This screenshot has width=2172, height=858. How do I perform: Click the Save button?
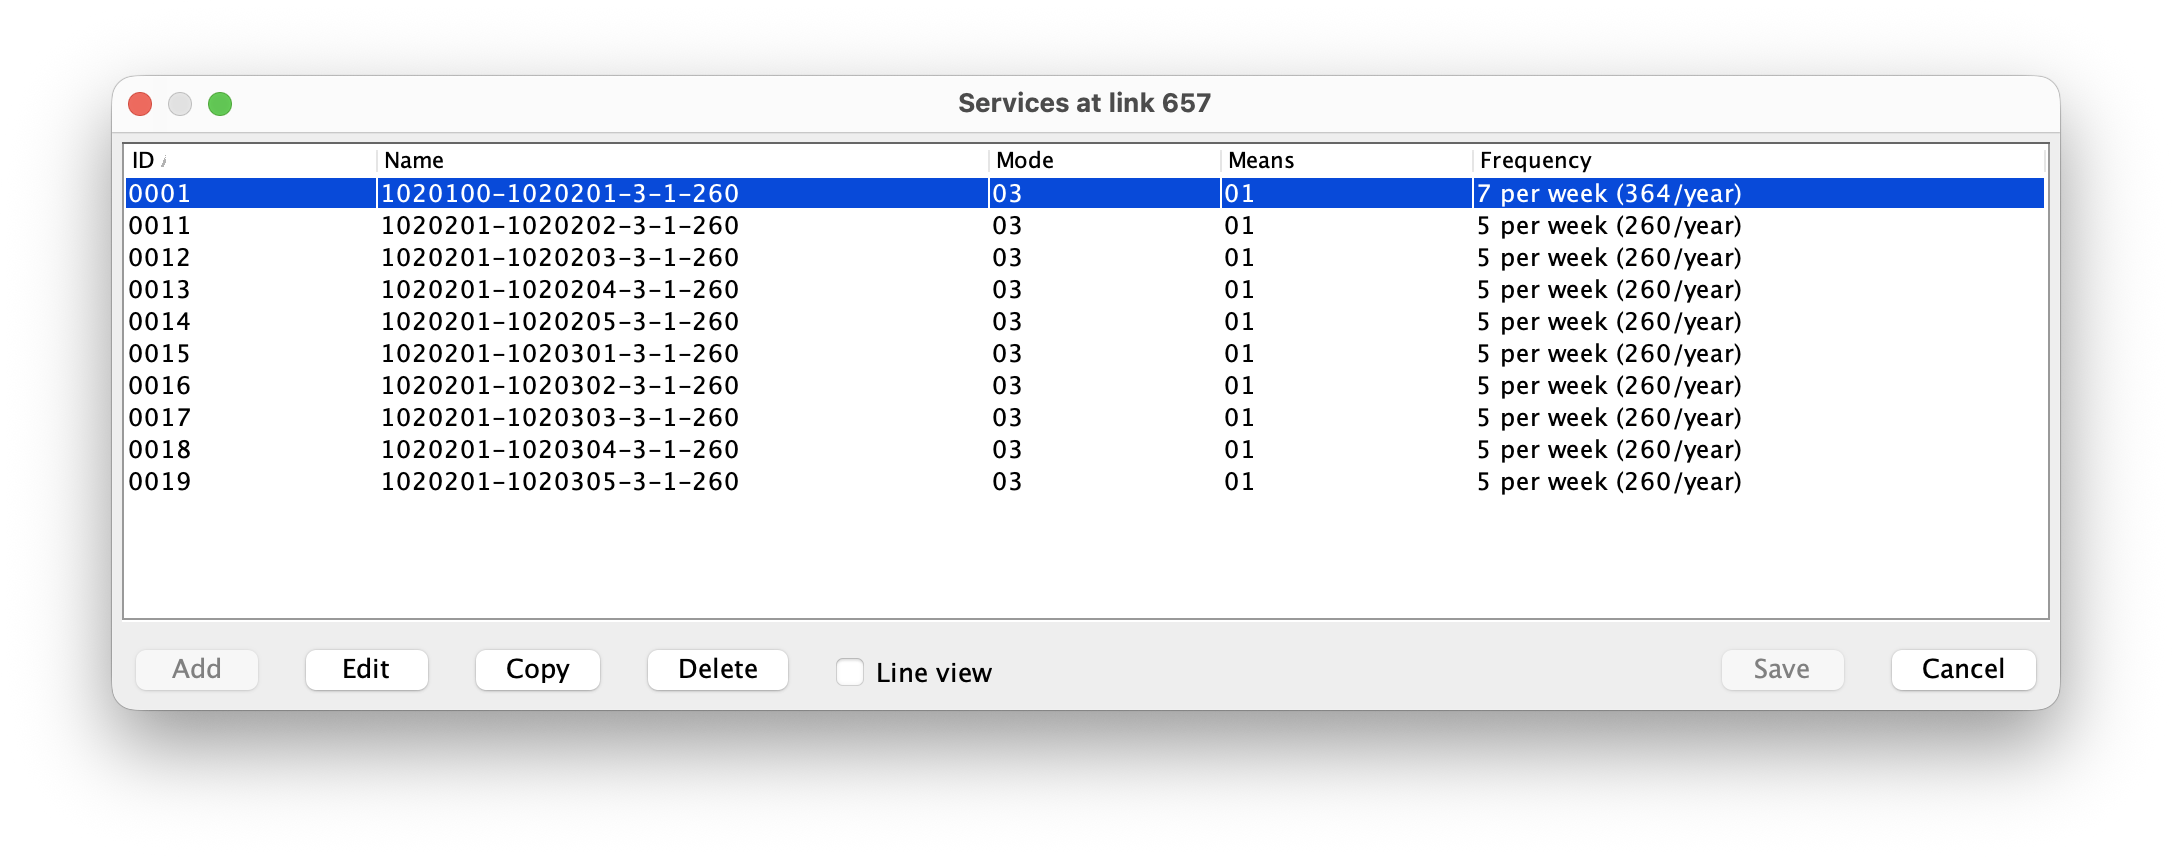[x=1782, y=669]
